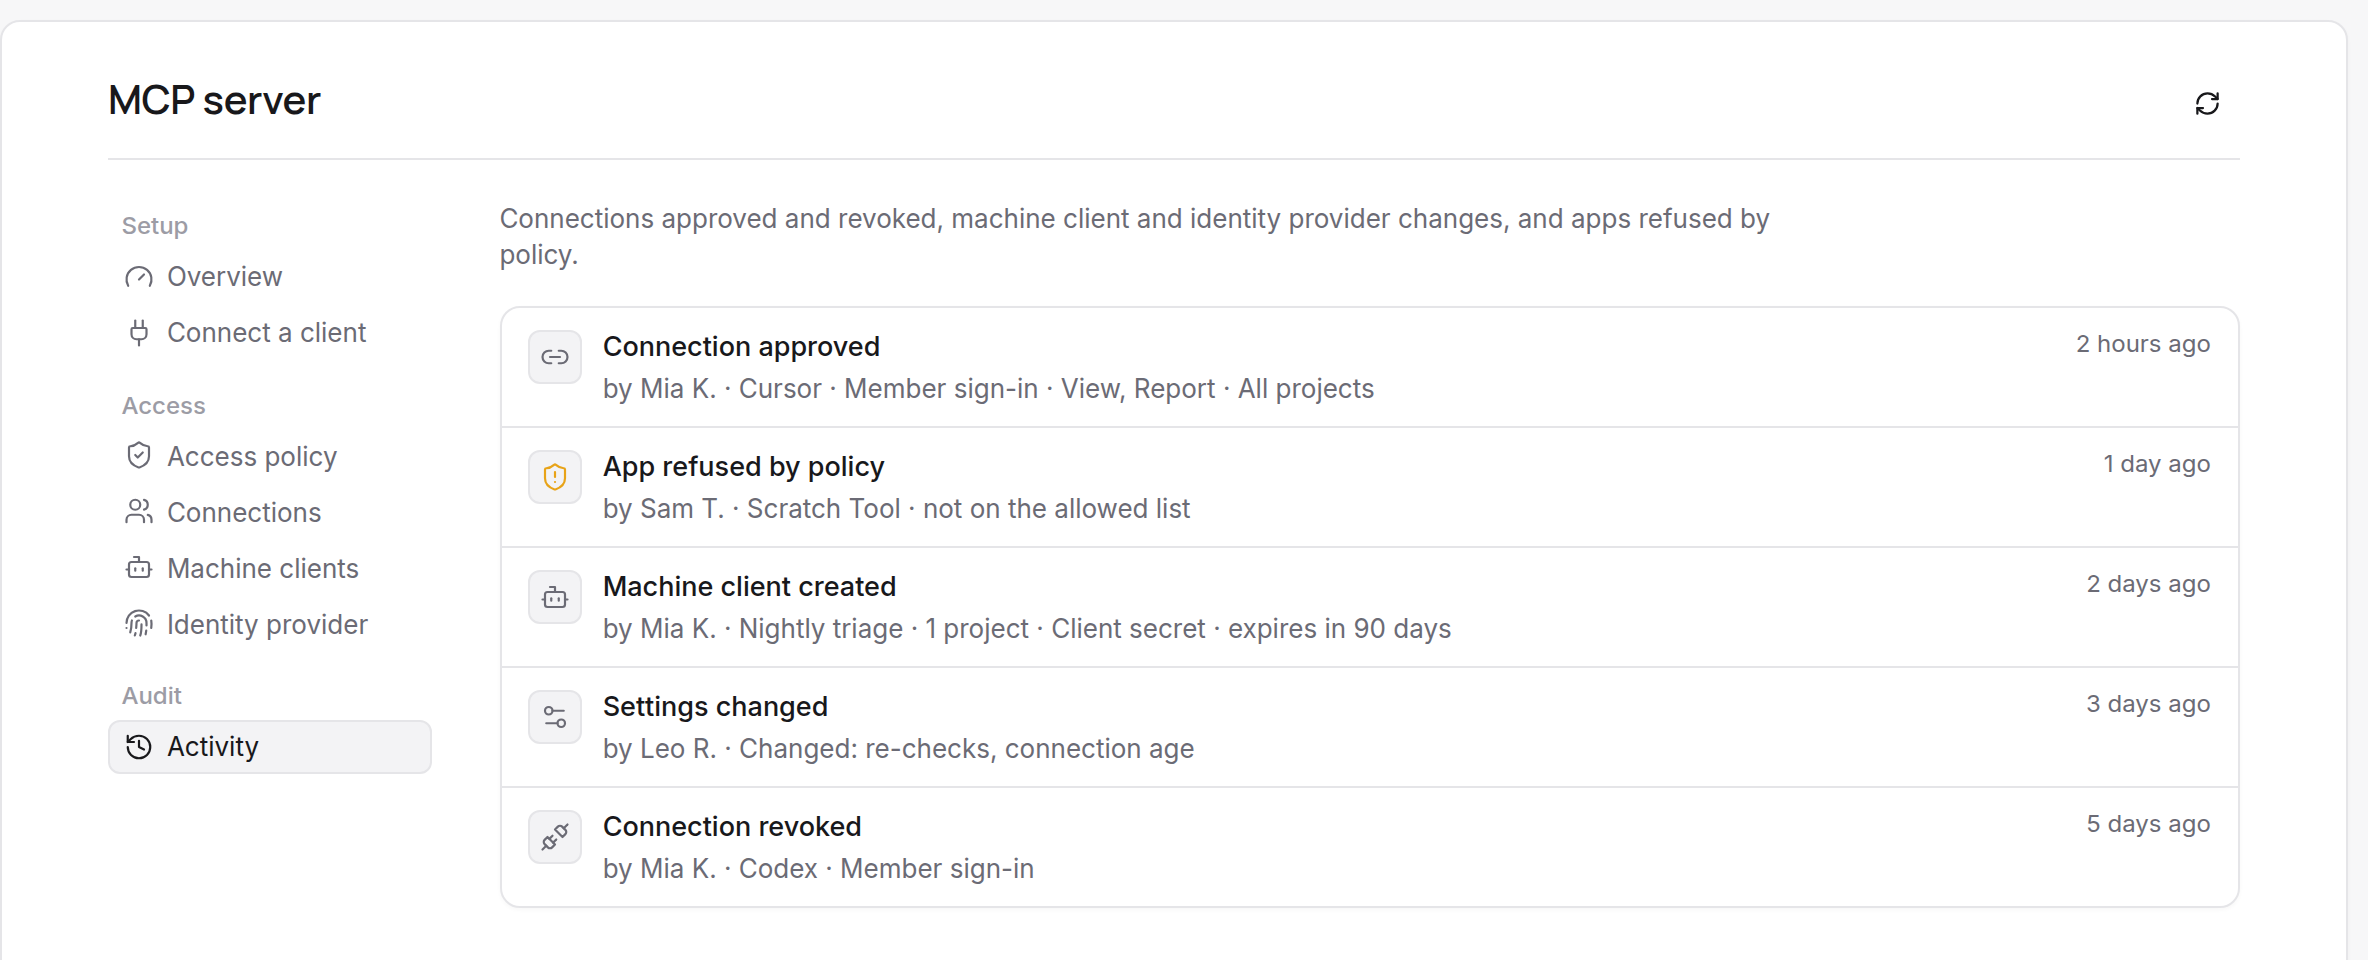Click the Audit section label
Image resolution: width=2368 pixels, height=960 pixels.
(152, 696)
